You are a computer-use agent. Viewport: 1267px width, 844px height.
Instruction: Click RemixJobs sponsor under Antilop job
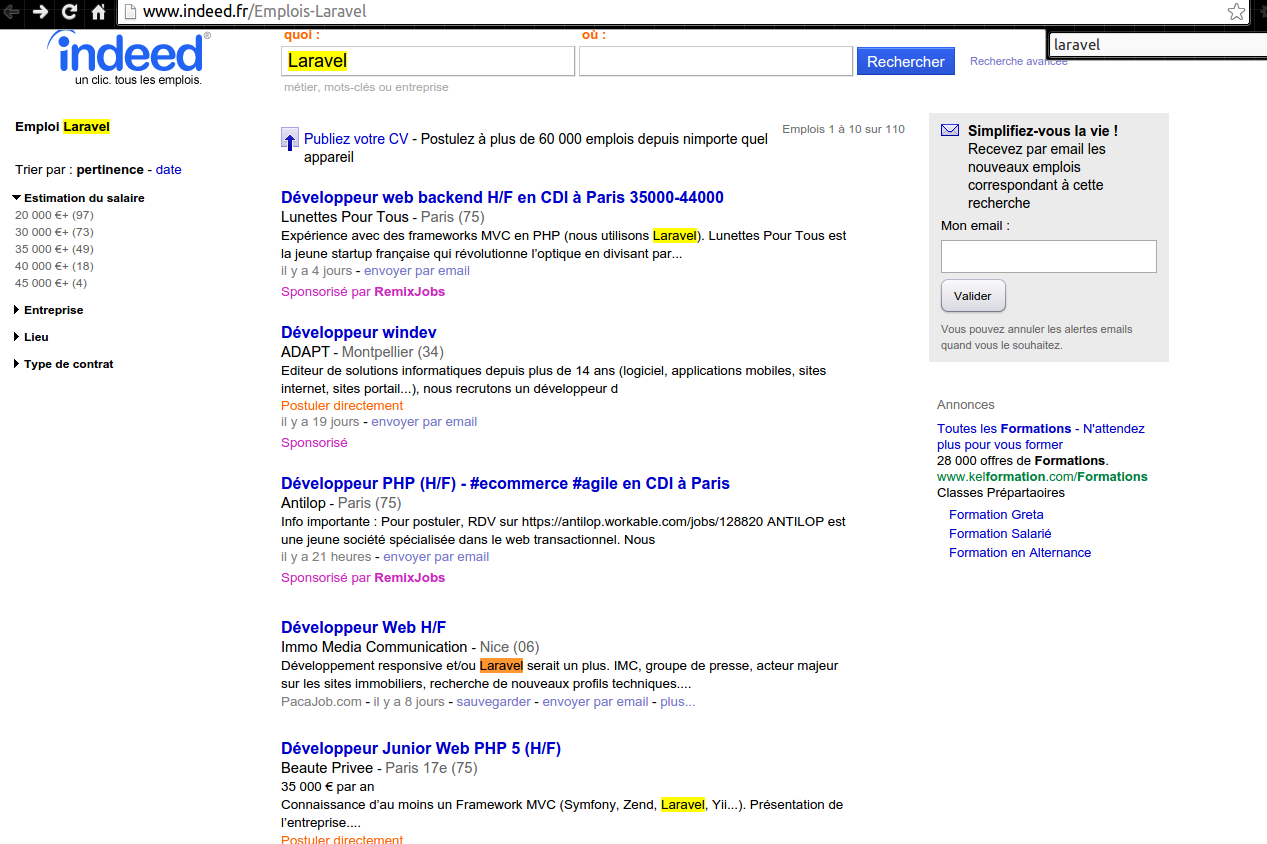click(410, 578)
